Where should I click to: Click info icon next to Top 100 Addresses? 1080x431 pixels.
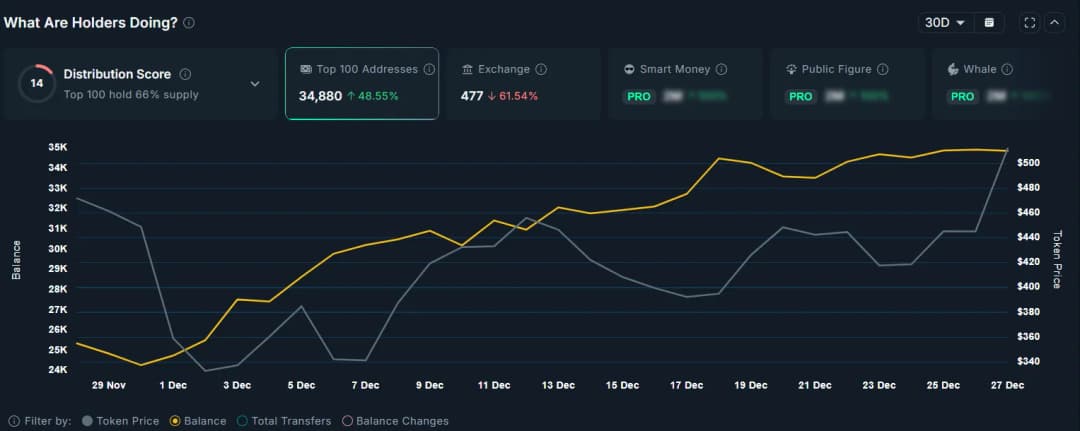tap(429, 69)
